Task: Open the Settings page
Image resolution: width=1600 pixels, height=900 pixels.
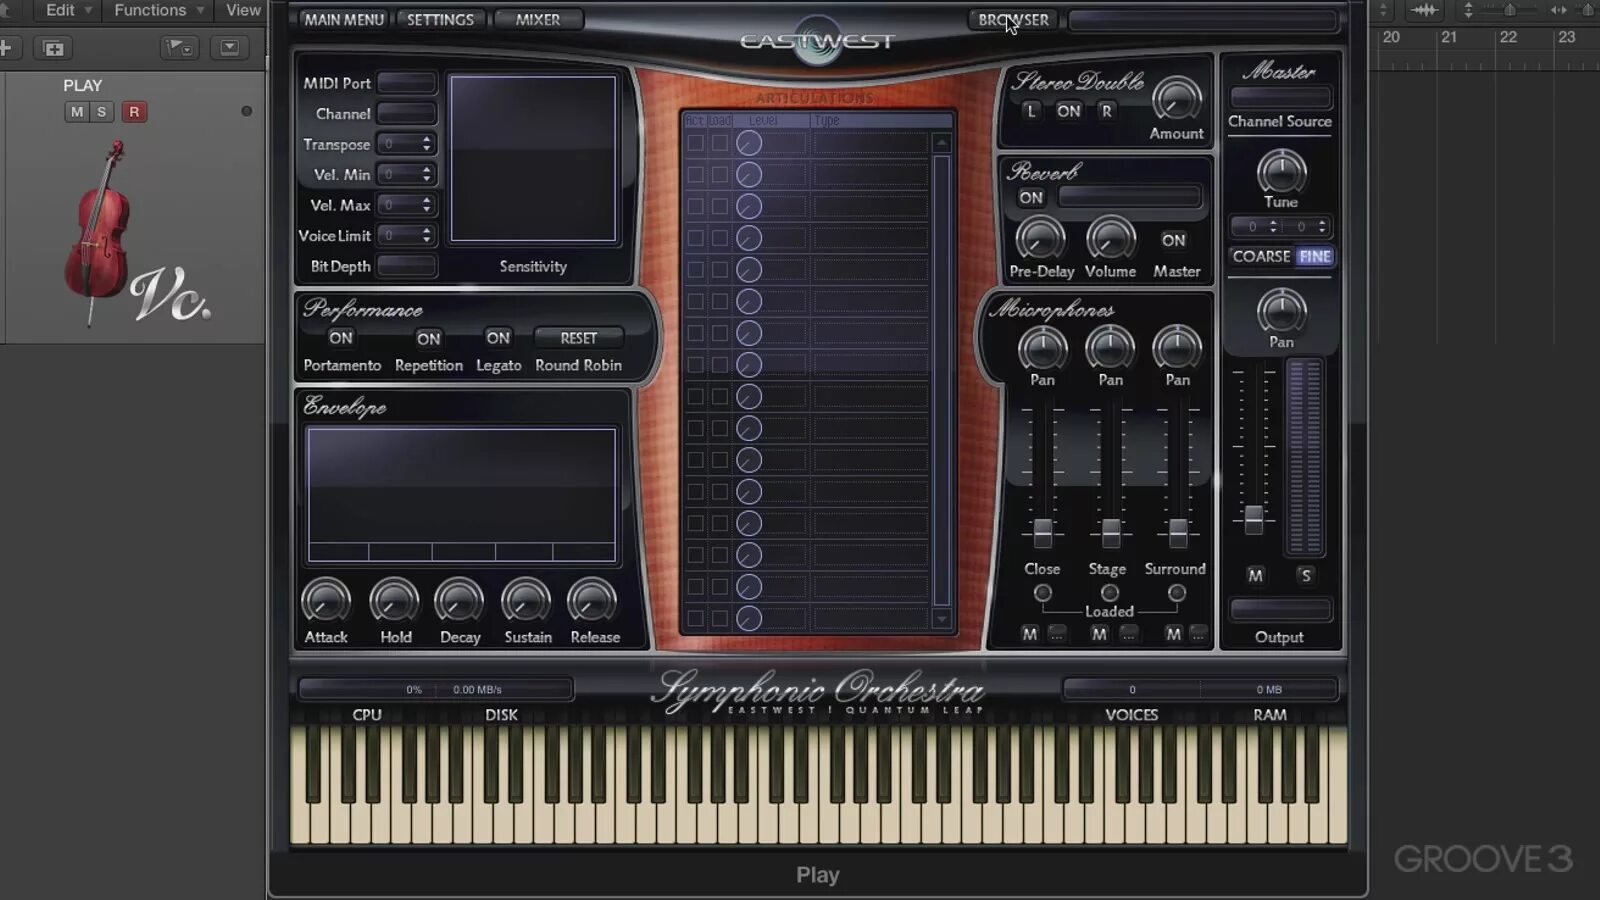Action: (440, 19)
